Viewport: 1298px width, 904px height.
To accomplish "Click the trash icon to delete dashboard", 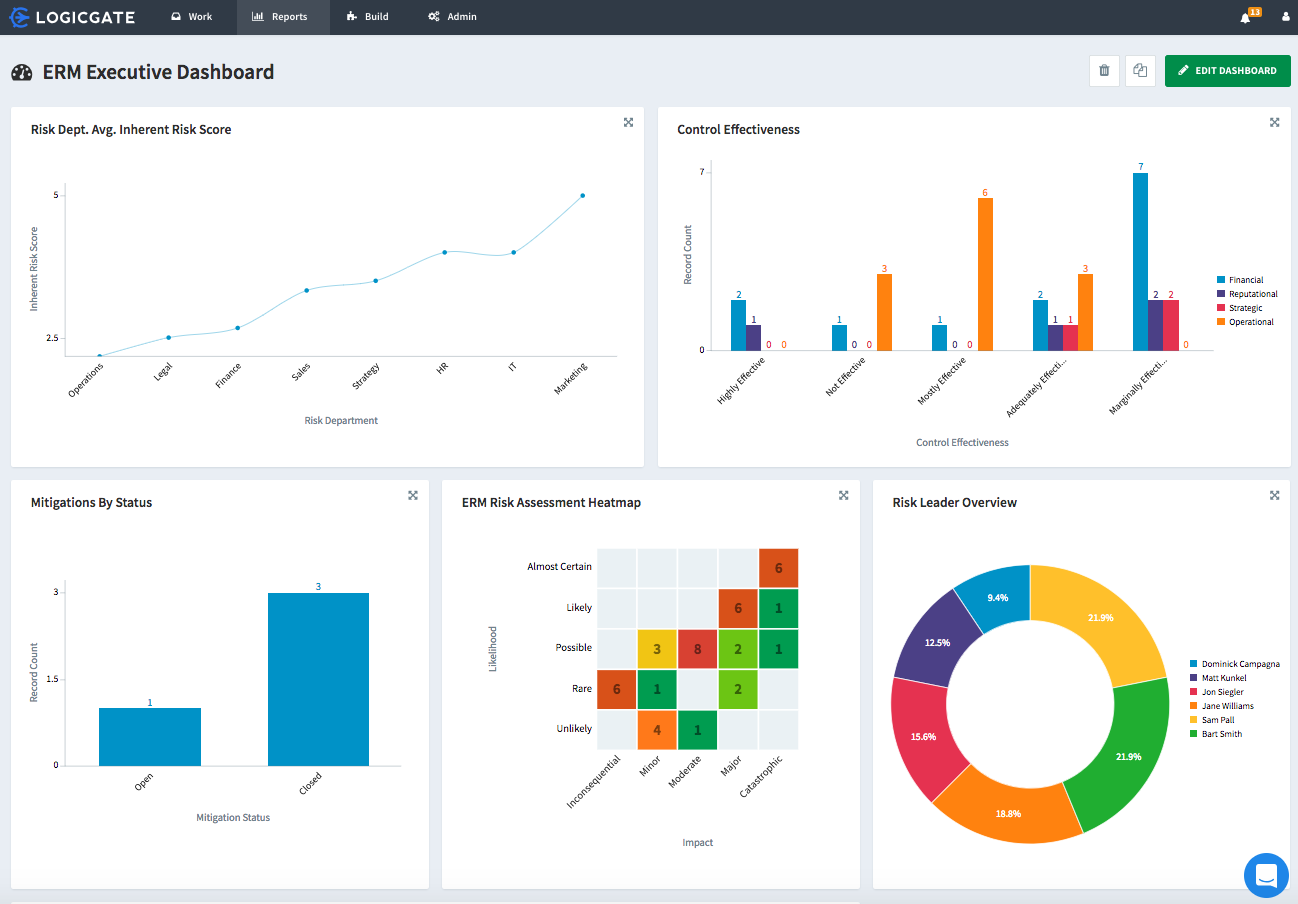I will 1104,71.
